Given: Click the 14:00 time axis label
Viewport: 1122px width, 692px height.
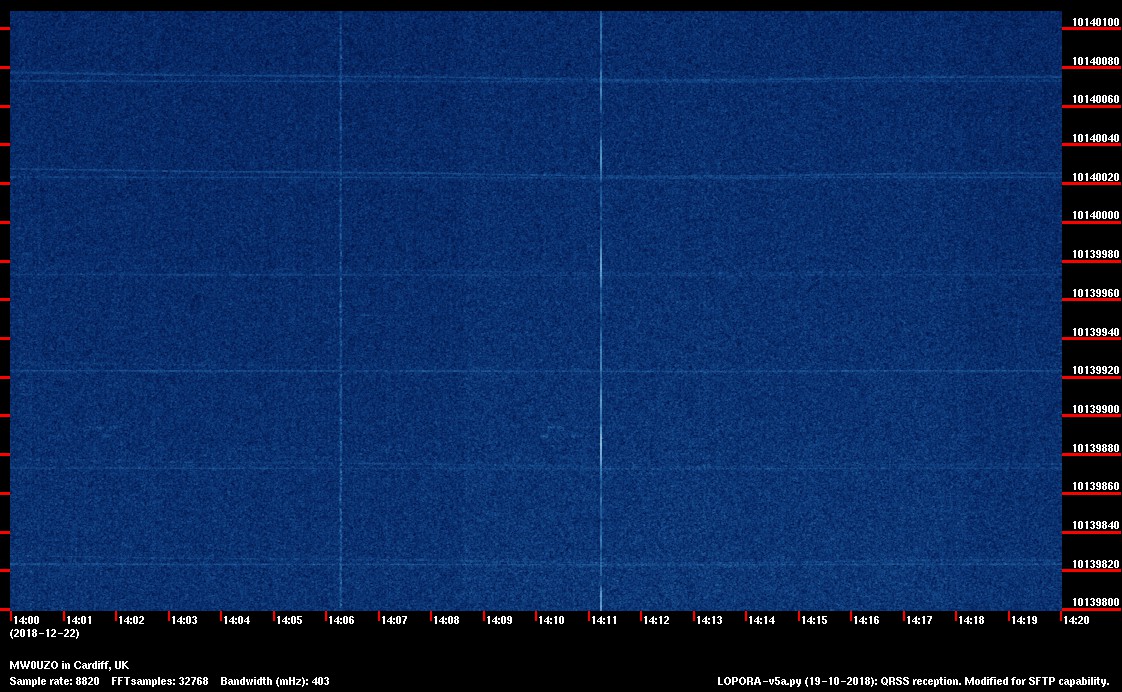Looking at the screenshot, I should click(26, 620).
